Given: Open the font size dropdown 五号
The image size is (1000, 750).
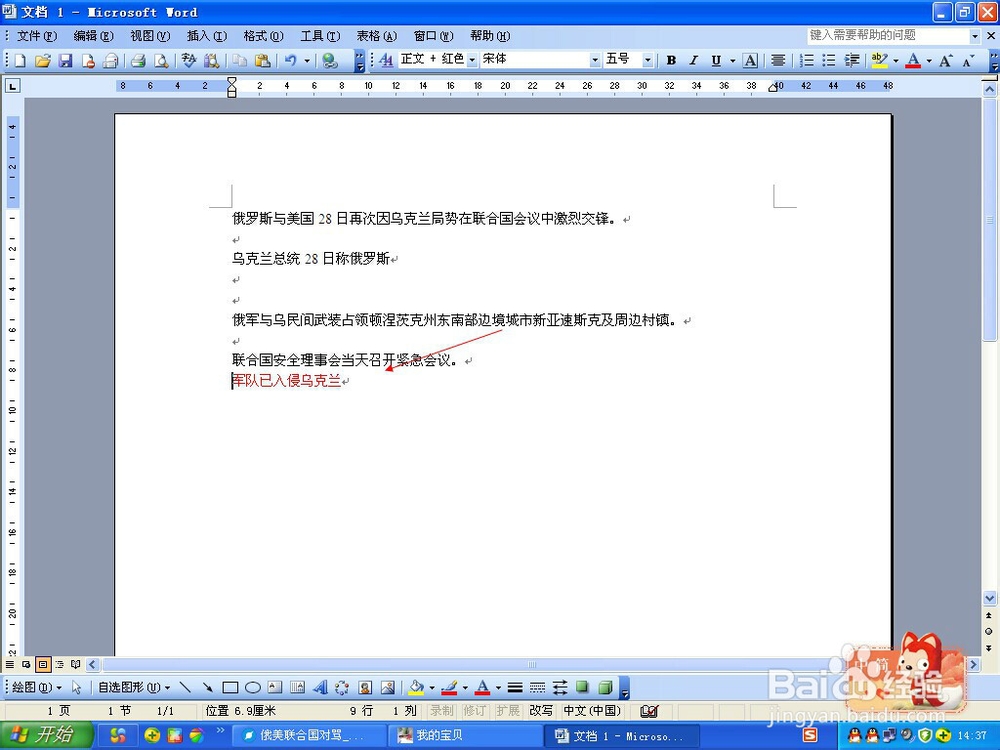Looking at the screenshot, I should point(648,60).
